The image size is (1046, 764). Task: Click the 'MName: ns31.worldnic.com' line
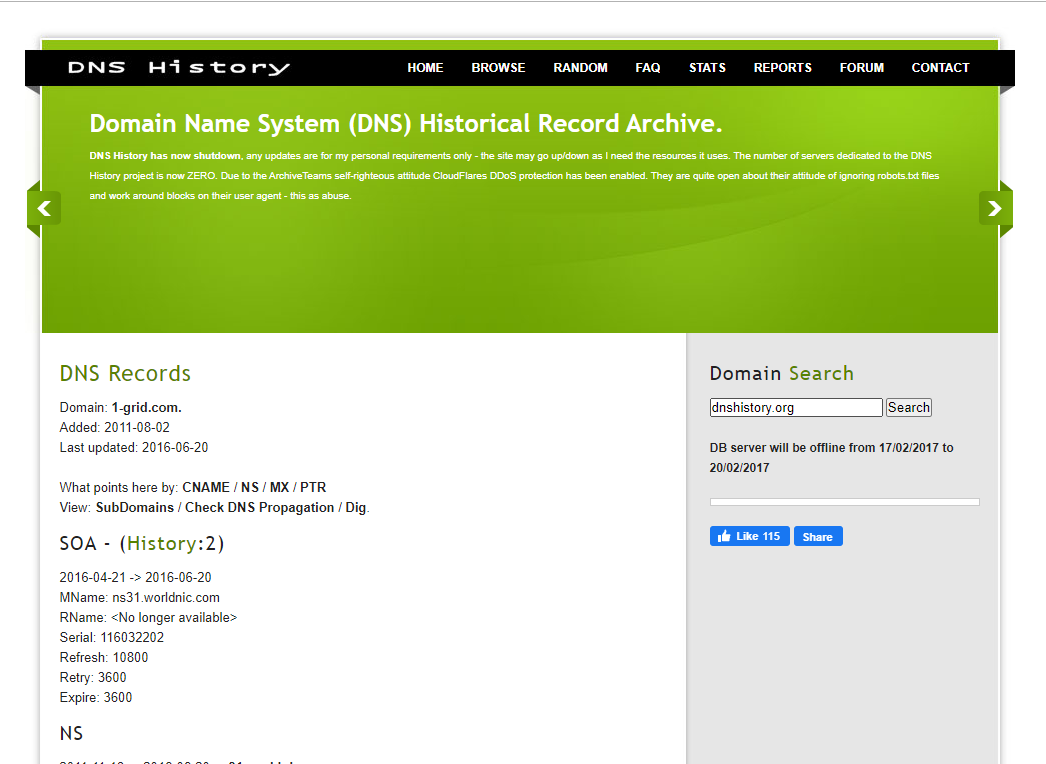[x=139, y=598]
